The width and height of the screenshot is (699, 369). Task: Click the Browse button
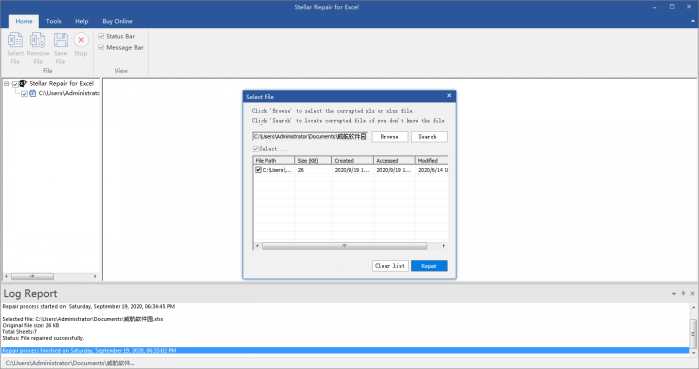(390, 137)
